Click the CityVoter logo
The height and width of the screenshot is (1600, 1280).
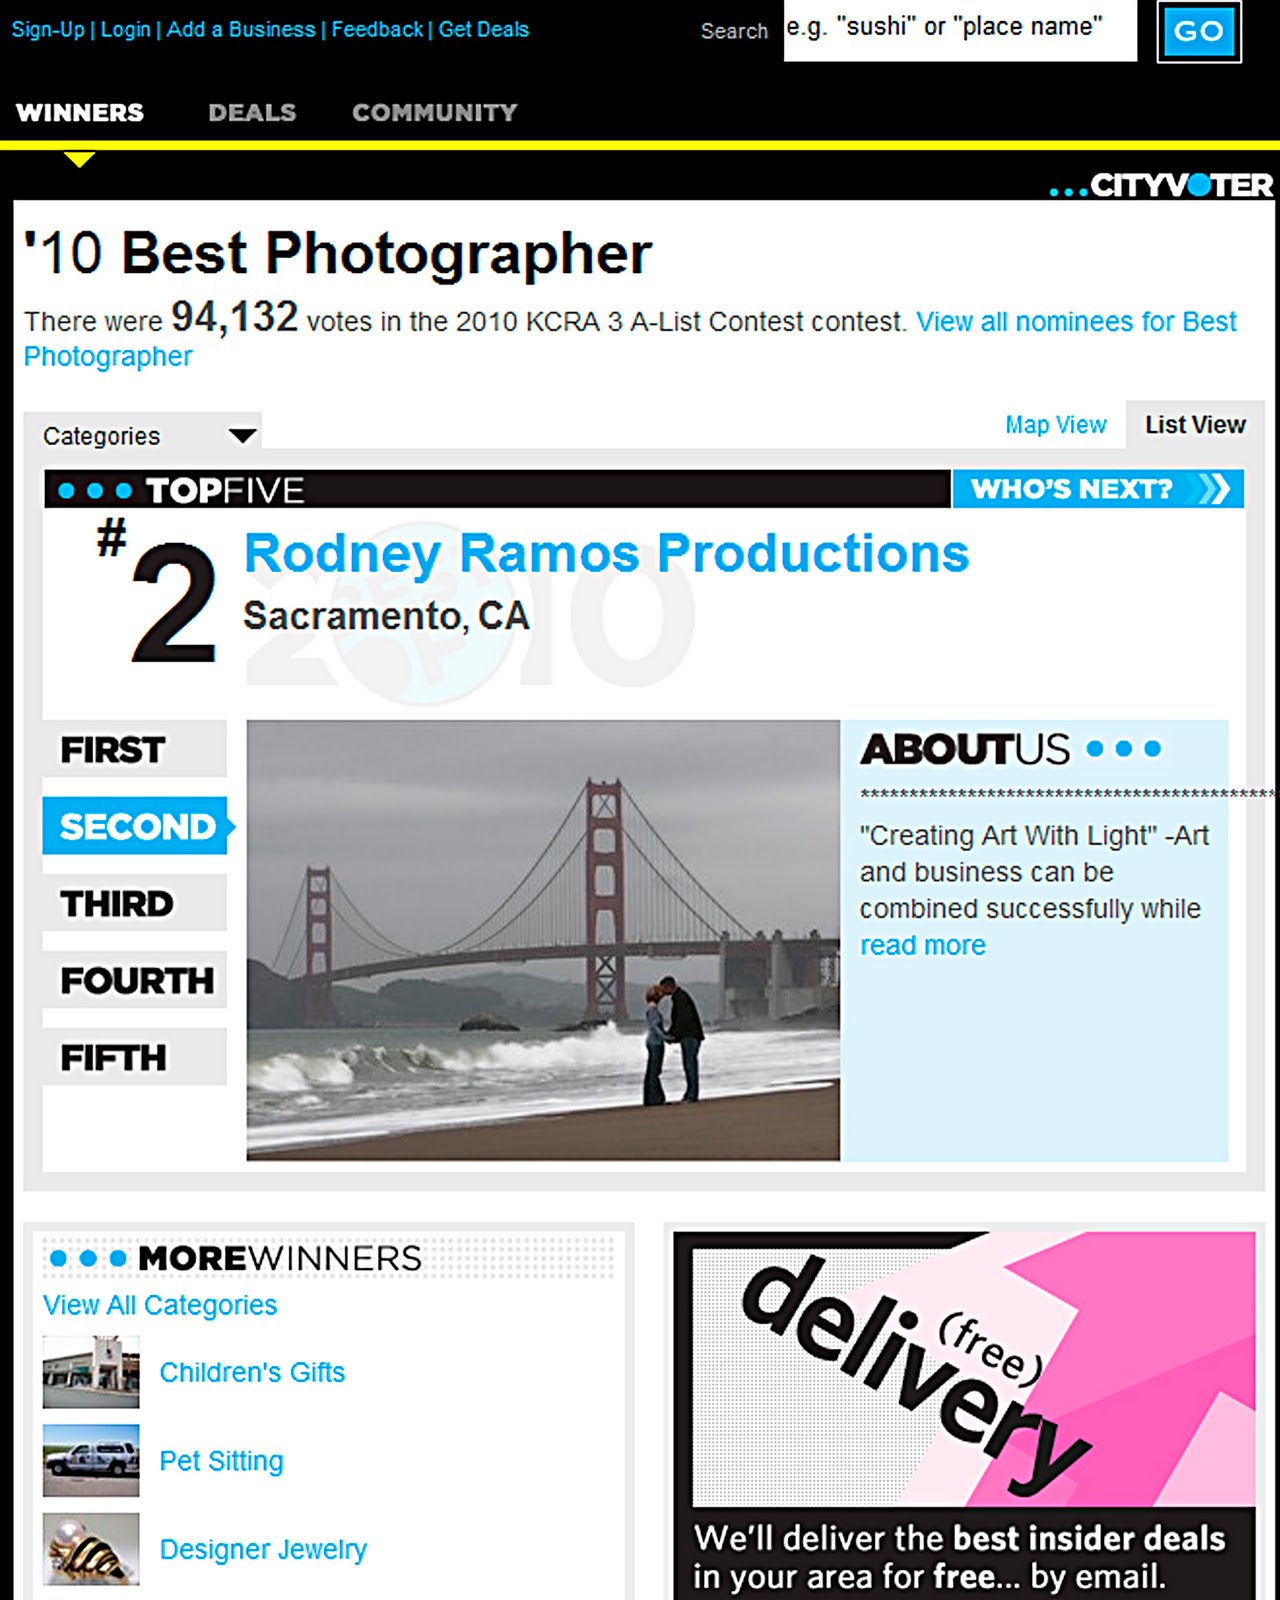coord(1161,186)
